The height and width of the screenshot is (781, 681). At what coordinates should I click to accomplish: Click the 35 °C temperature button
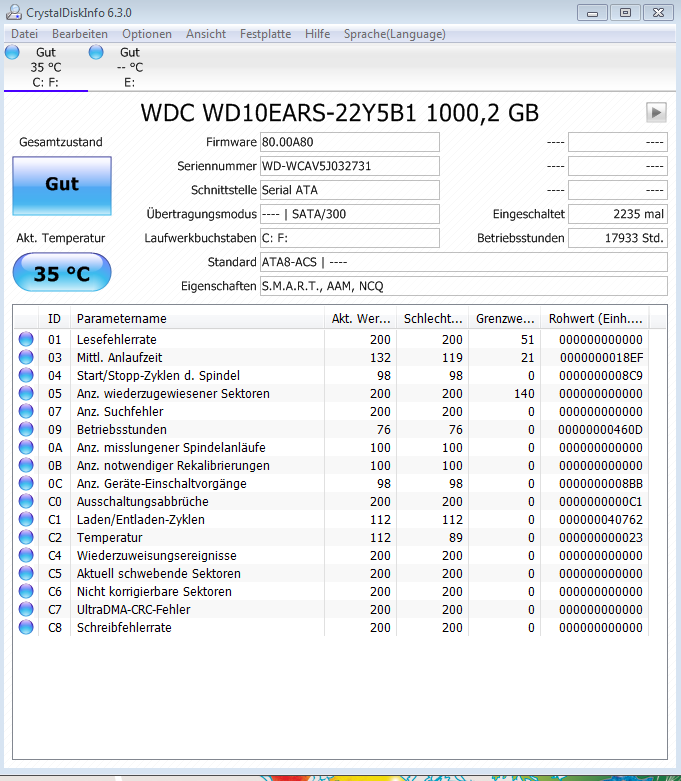(x=62, y=272)
